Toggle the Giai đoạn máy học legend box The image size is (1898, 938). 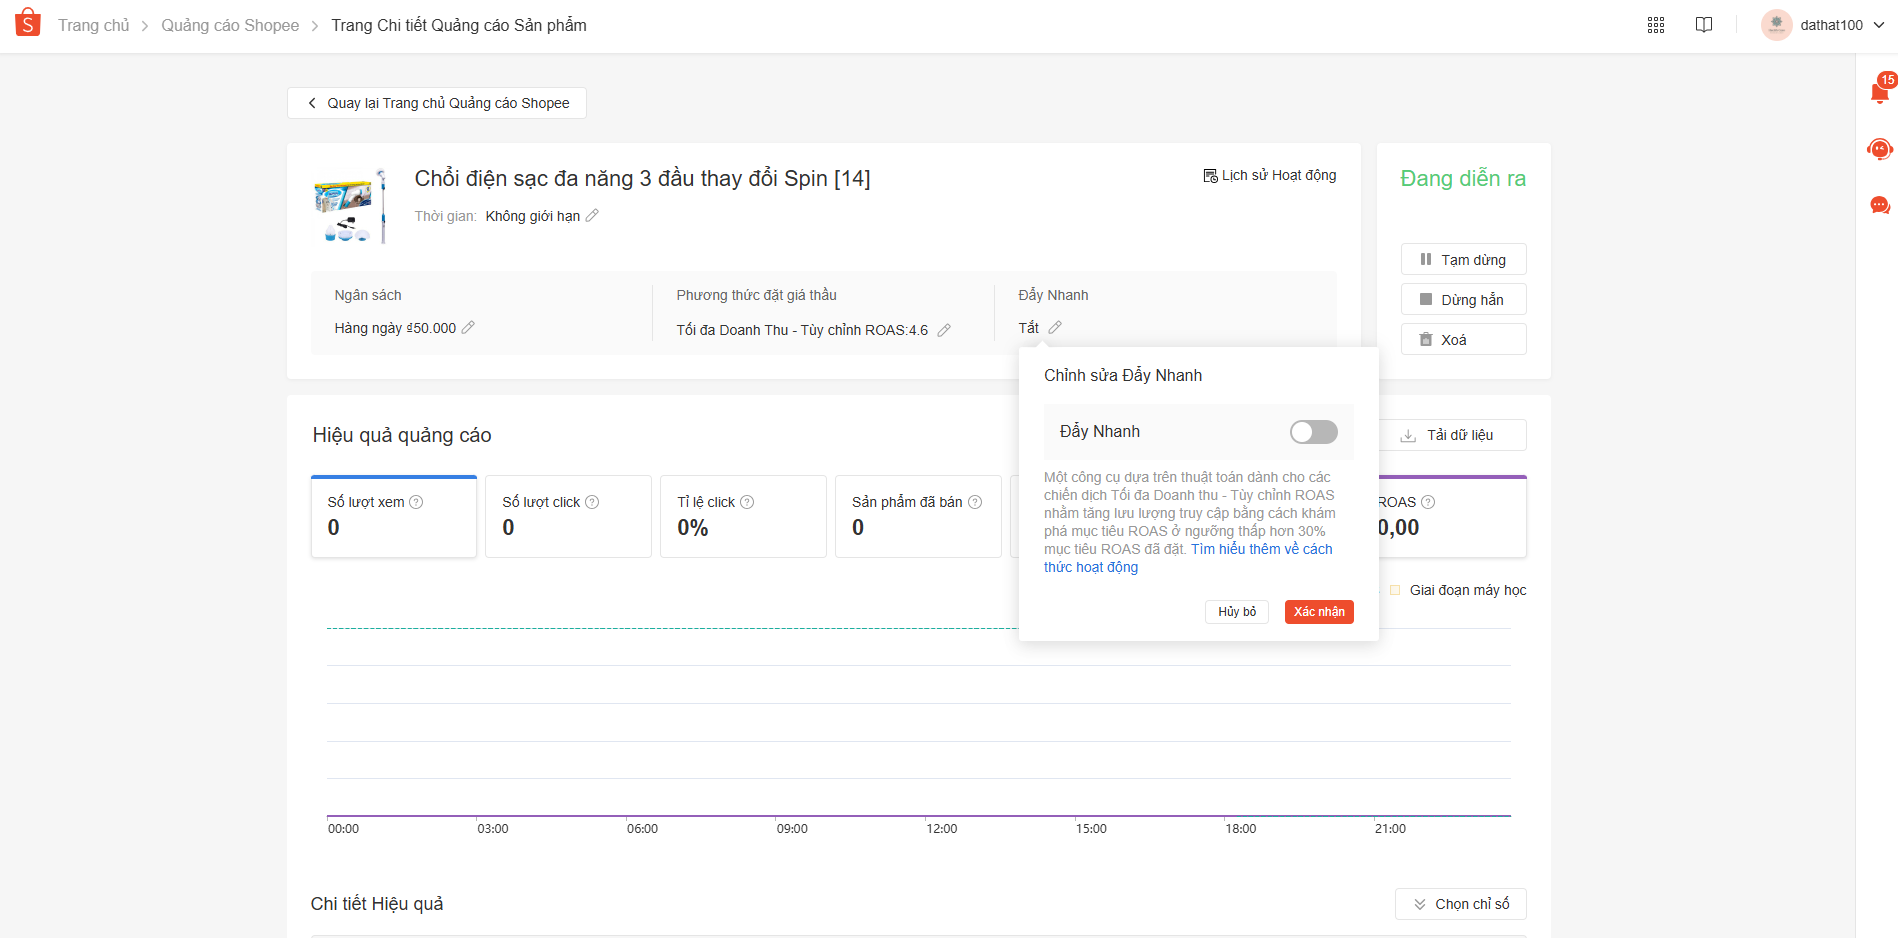pos(1395,590)
